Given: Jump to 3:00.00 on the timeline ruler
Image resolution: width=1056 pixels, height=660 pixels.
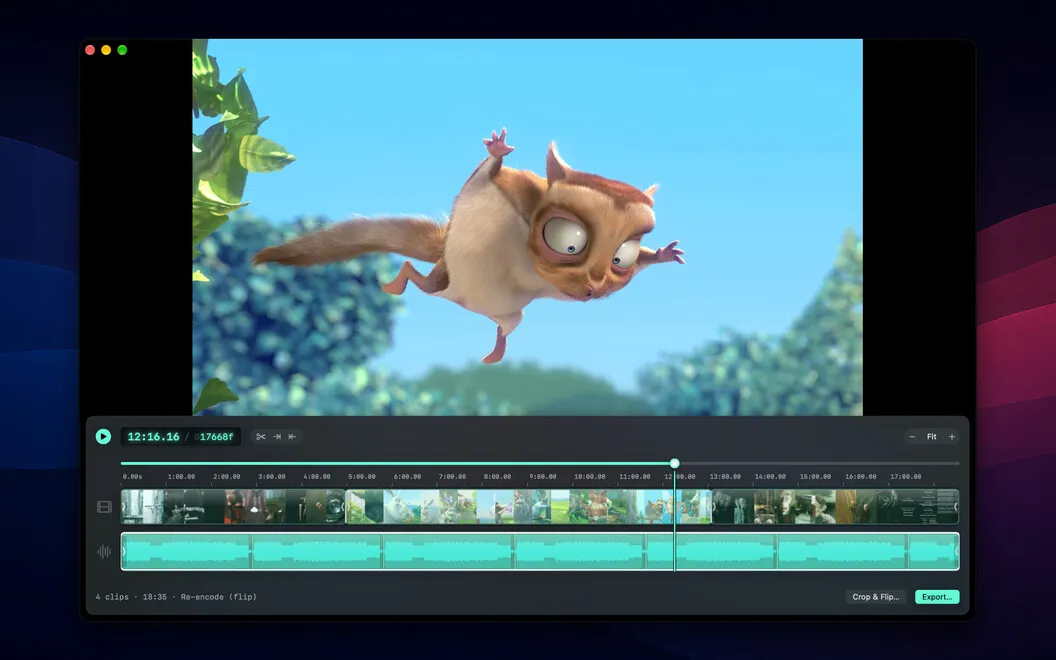Looking at the screenshot, I should coord(271,476).
